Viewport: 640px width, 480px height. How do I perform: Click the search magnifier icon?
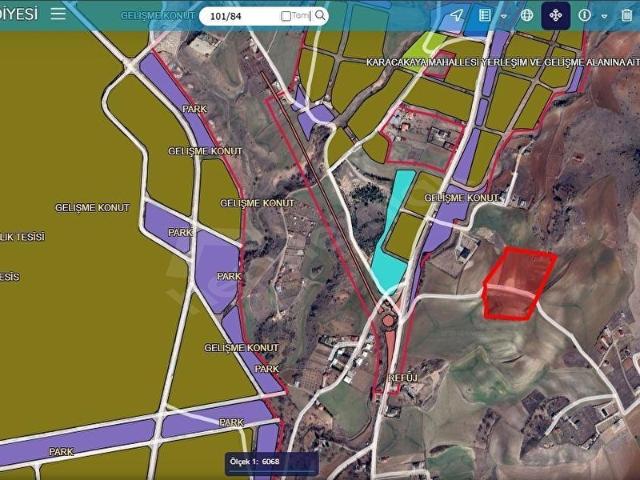click(320, 16)
